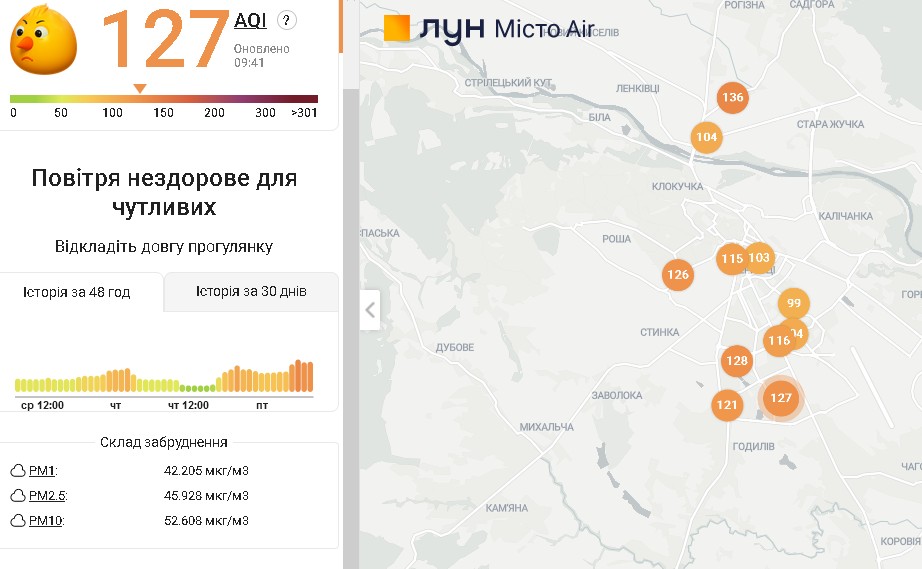Screen dimensions: 922x569
Task: Switch to the Історія за 30 днів tab
Action: pyautogui.click(x=251, y=292)
